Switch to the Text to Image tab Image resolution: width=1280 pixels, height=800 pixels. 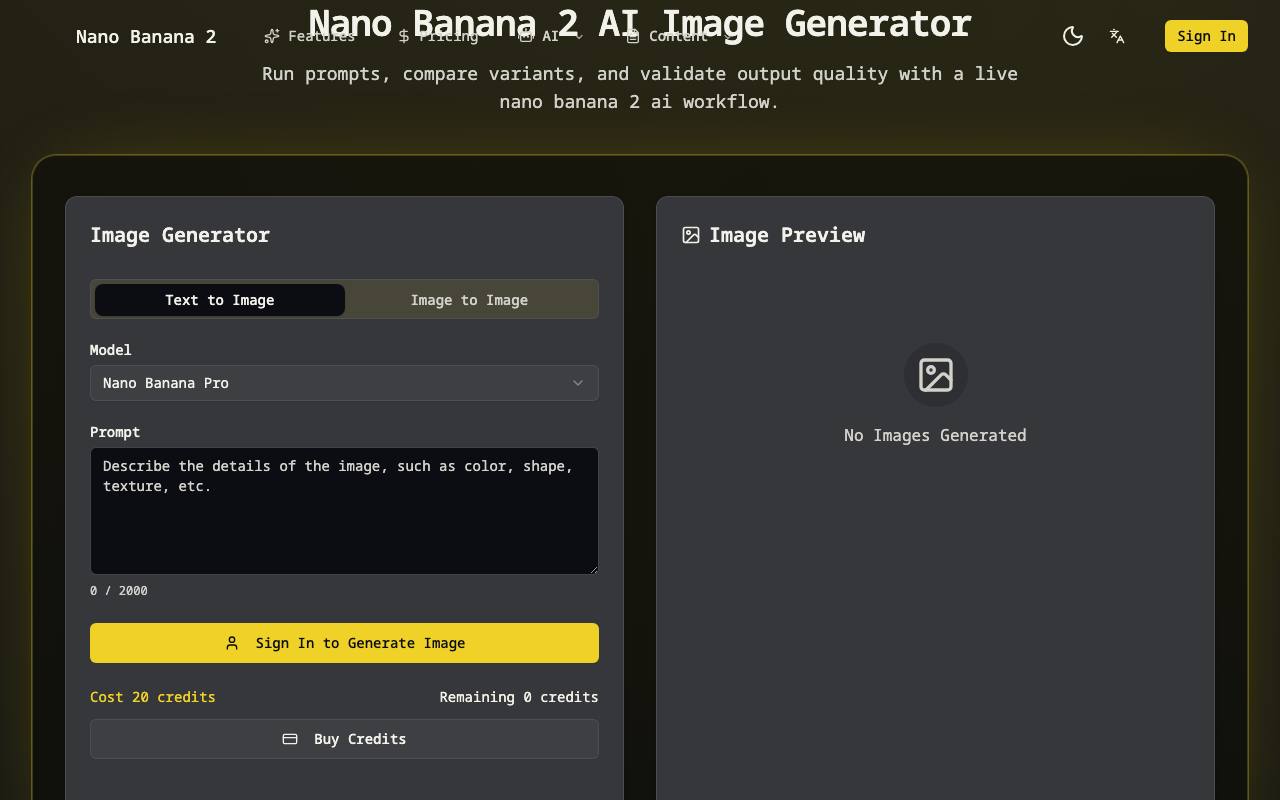(x=220, y=300)
